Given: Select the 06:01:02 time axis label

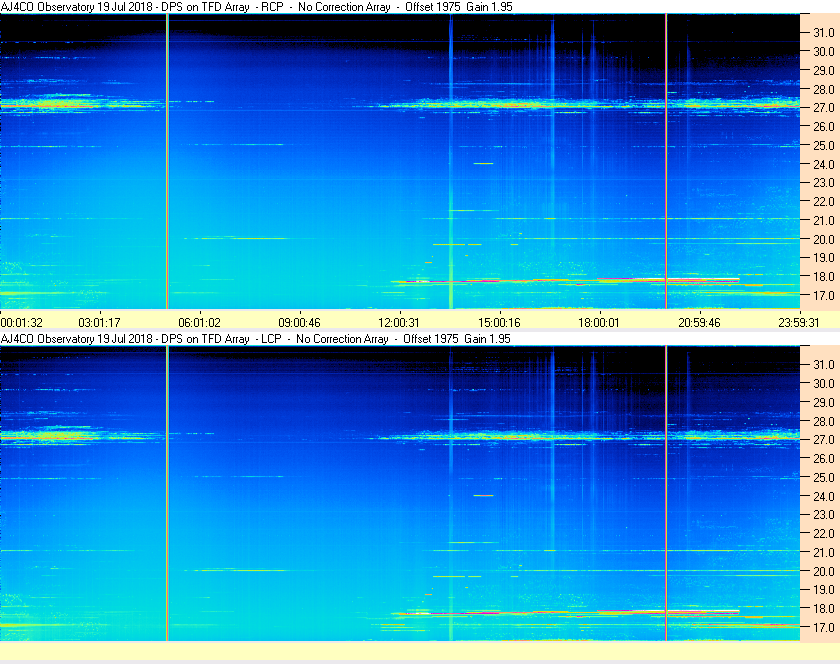Looking at the screenshot, I should click(199, 323).
